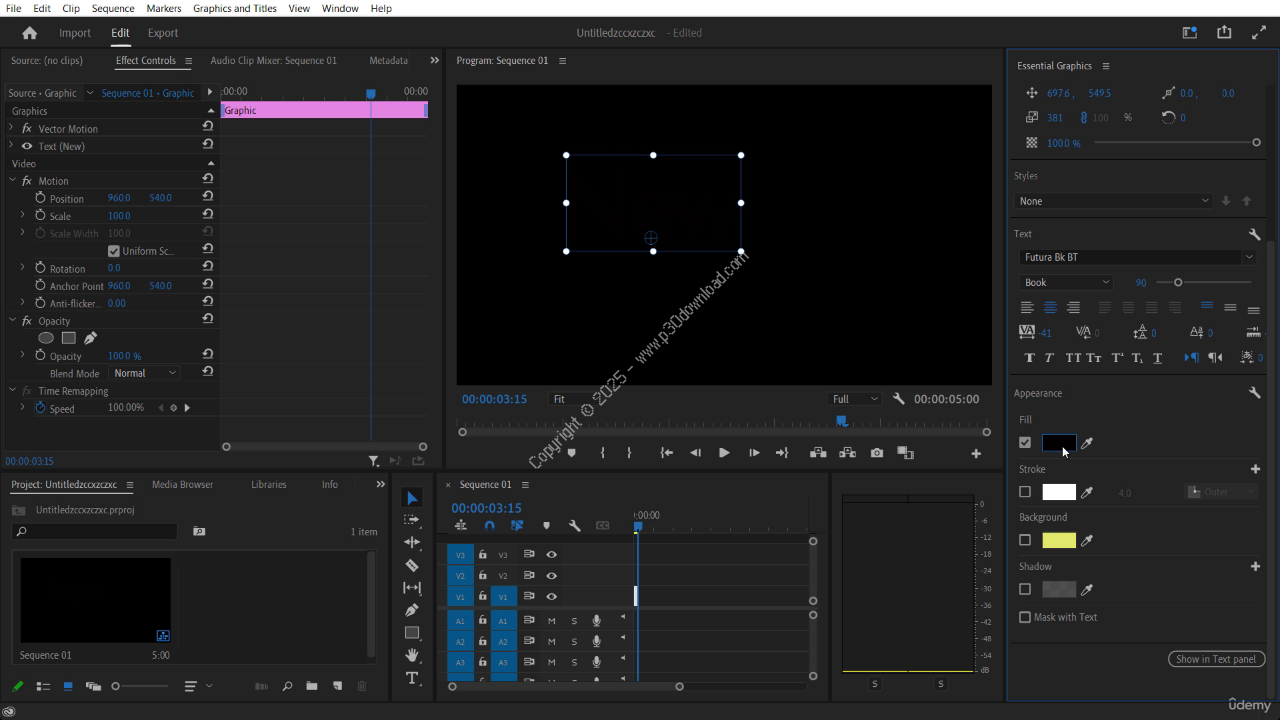Screen dimensions: 1280x720
Task: Click the Fill color eyedropper
Action: [1087, 443]
